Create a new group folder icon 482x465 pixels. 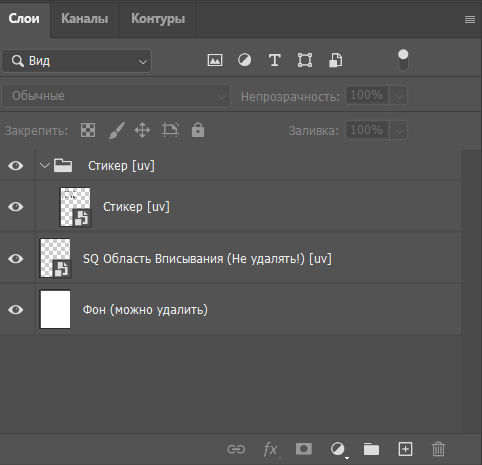[x=371, y=449]
